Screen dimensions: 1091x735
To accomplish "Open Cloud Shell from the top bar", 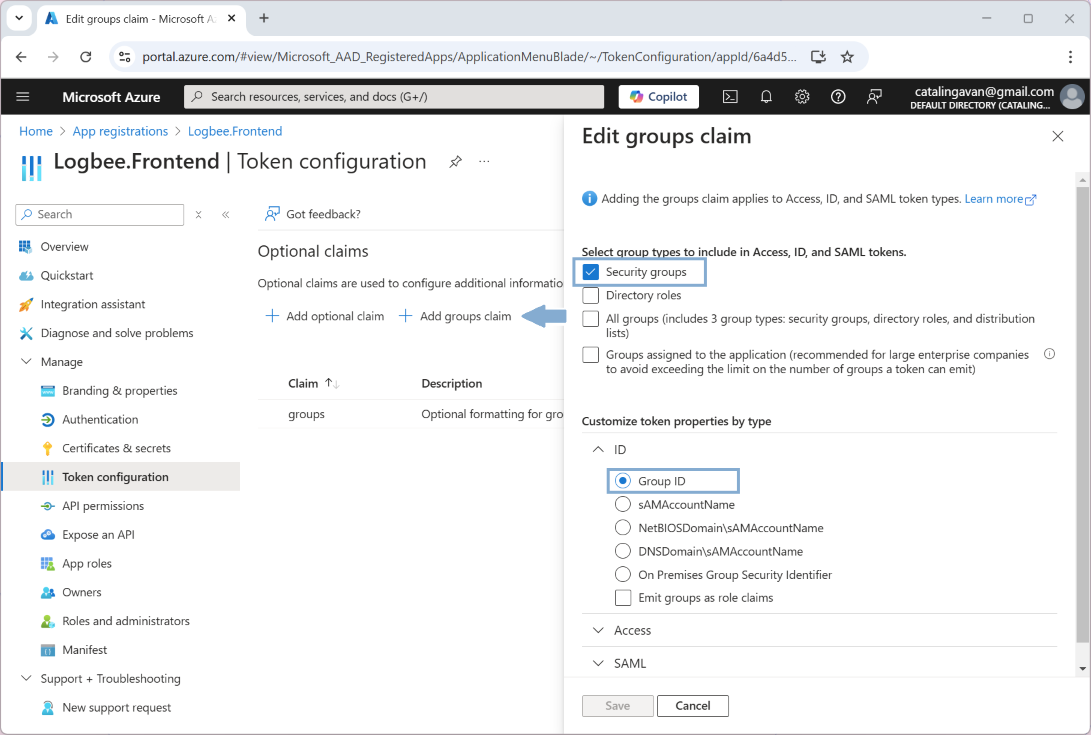I will coord(731,97).
